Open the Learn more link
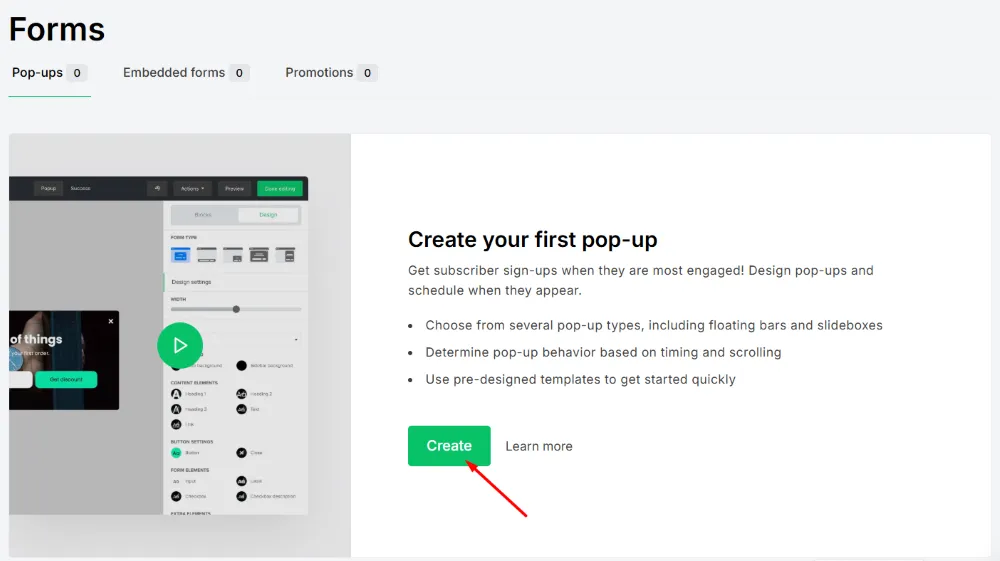The height and width of the screenshot is (561, 1000). [x=539, y=446]
